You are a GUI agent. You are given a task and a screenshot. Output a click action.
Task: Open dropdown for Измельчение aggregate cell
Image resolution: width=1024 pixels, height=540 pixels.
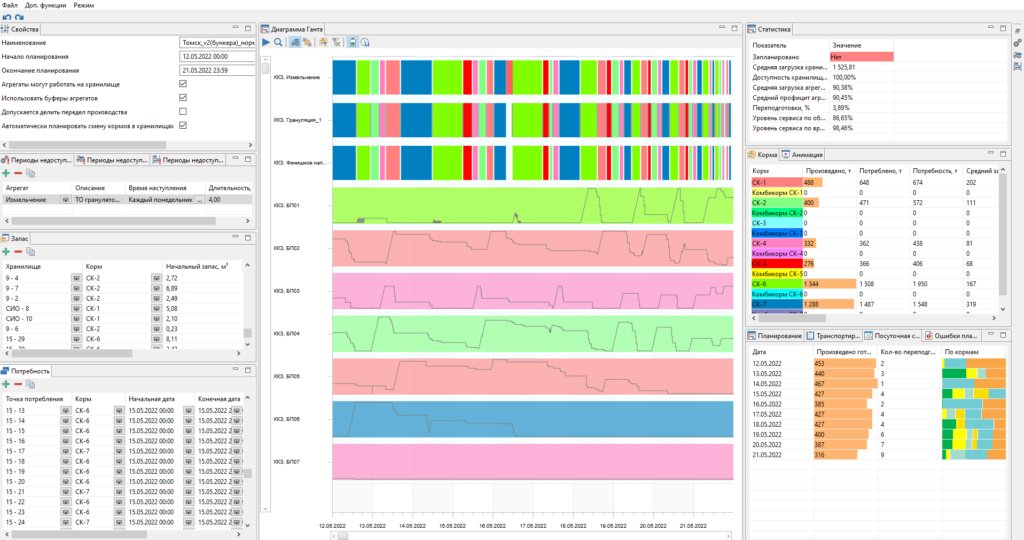[65, 200]
